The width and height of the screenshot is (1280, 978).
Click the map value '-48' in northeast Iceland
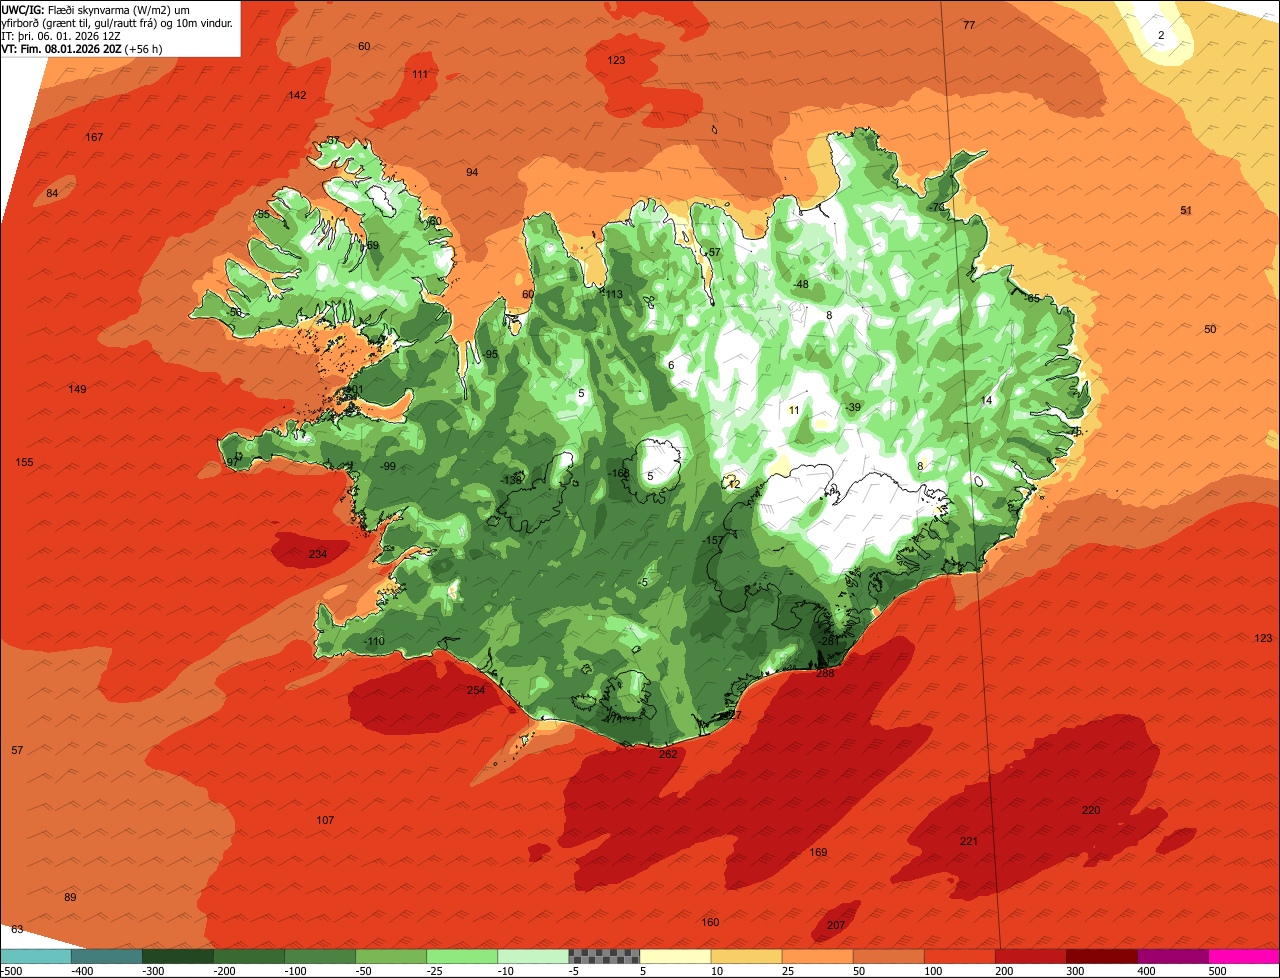(800, 285)
